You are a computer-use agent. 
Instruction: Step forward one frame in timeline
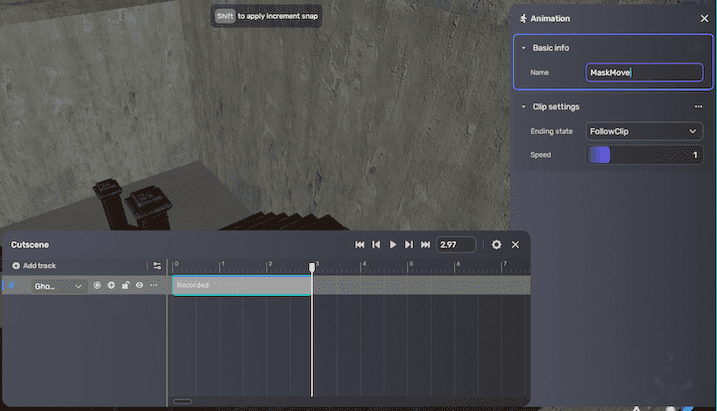409,245
